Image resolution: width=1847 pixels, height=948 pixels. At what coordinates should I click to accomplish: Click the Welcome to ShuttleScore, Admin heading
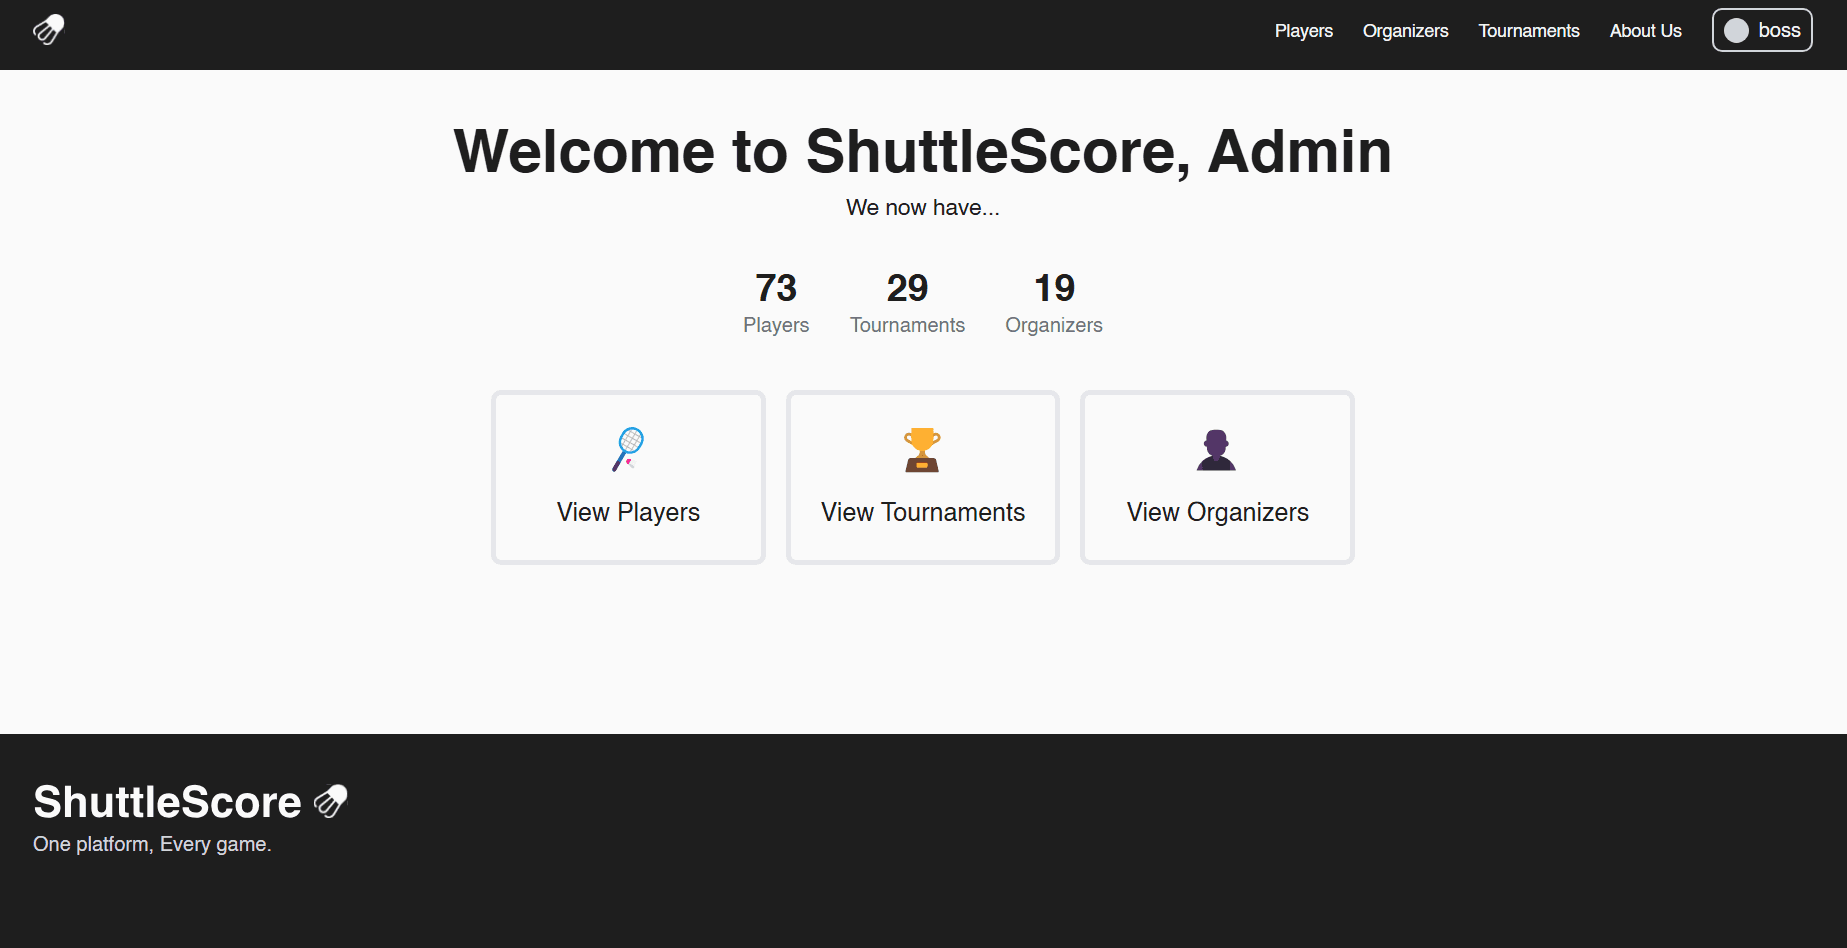coord(921,151)
